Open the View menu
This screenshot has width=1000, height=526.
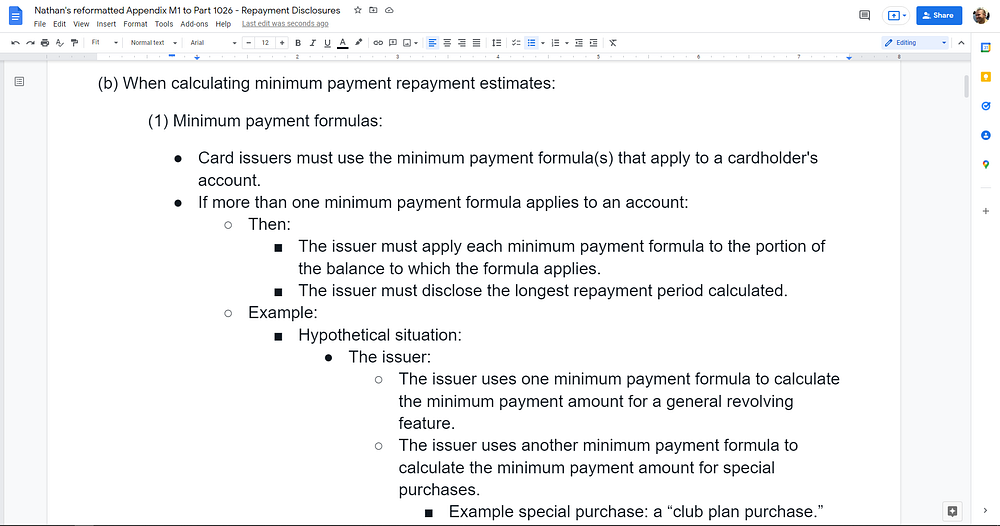point(81,24)
